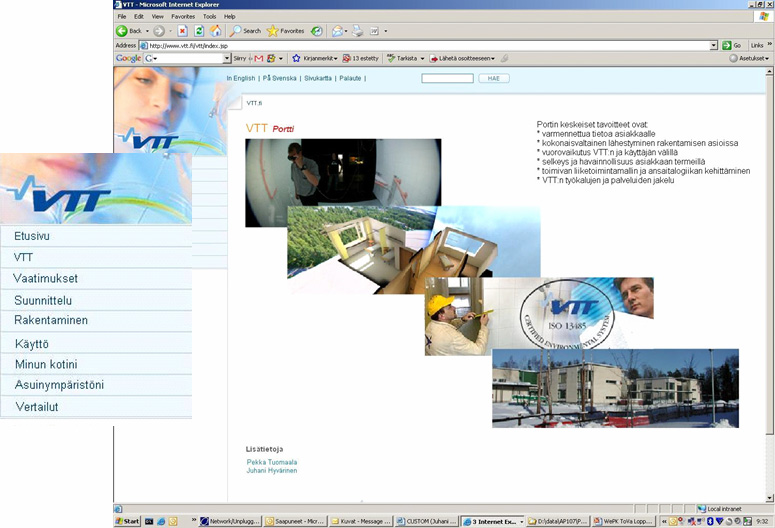Open the address bar dropdown arrow
Viewport: 775px width, 528px height.
[x=714, y=45]
